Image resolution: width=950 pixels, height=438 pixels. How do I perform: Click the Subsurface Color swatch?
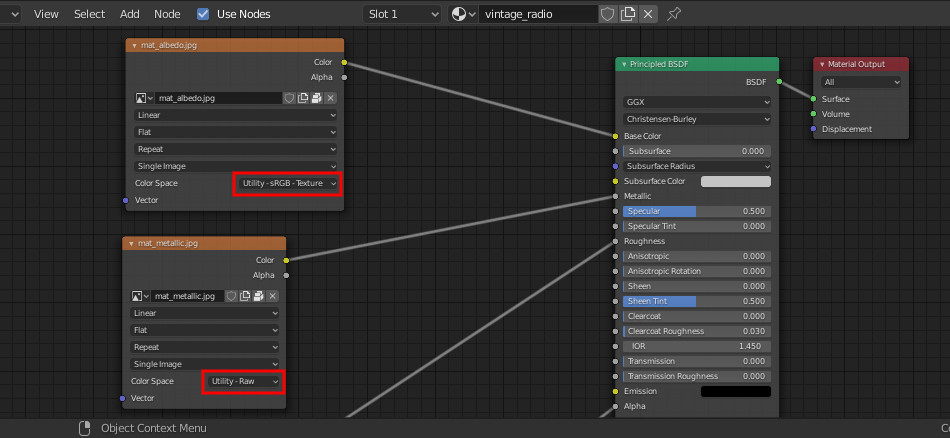(735, 181)
